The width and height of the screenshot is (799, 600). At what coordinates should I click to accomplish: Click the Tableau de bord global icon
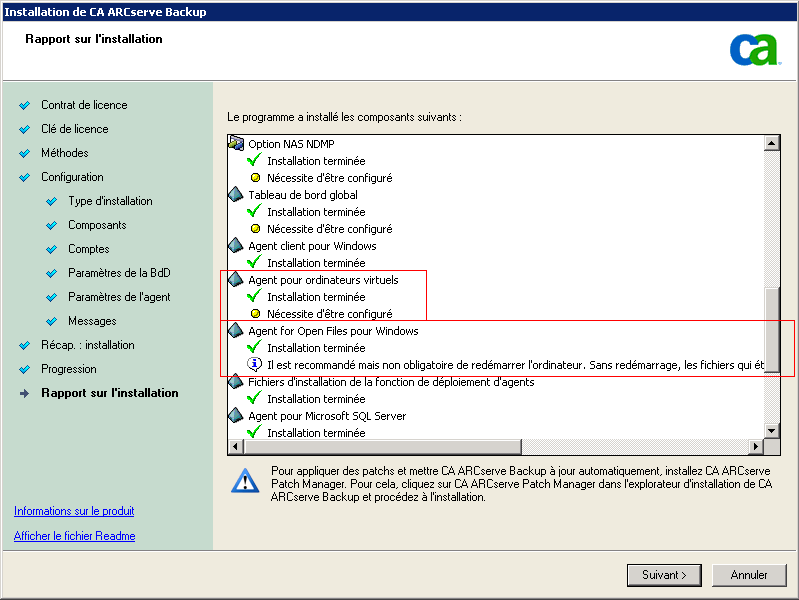(236, 194)
